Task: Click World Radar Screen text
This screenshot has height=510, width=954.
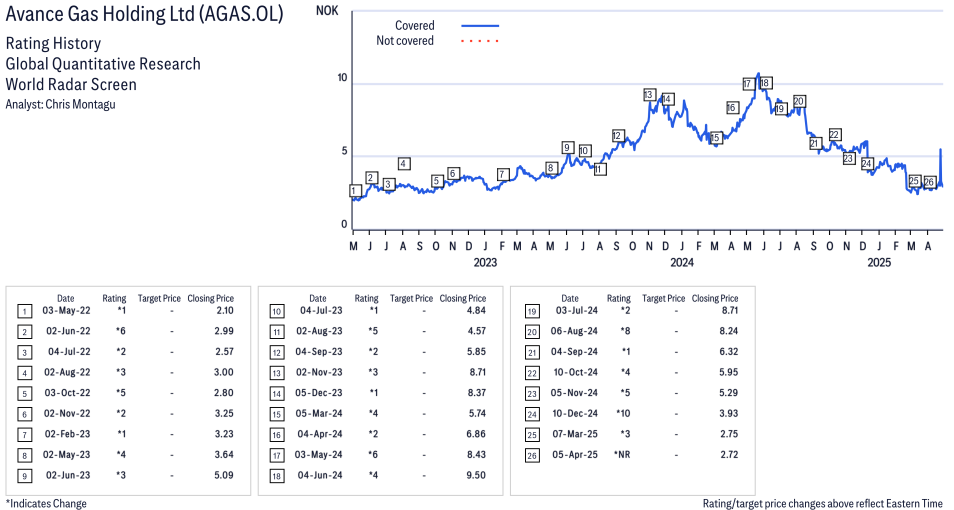Action: coord(71,84)
